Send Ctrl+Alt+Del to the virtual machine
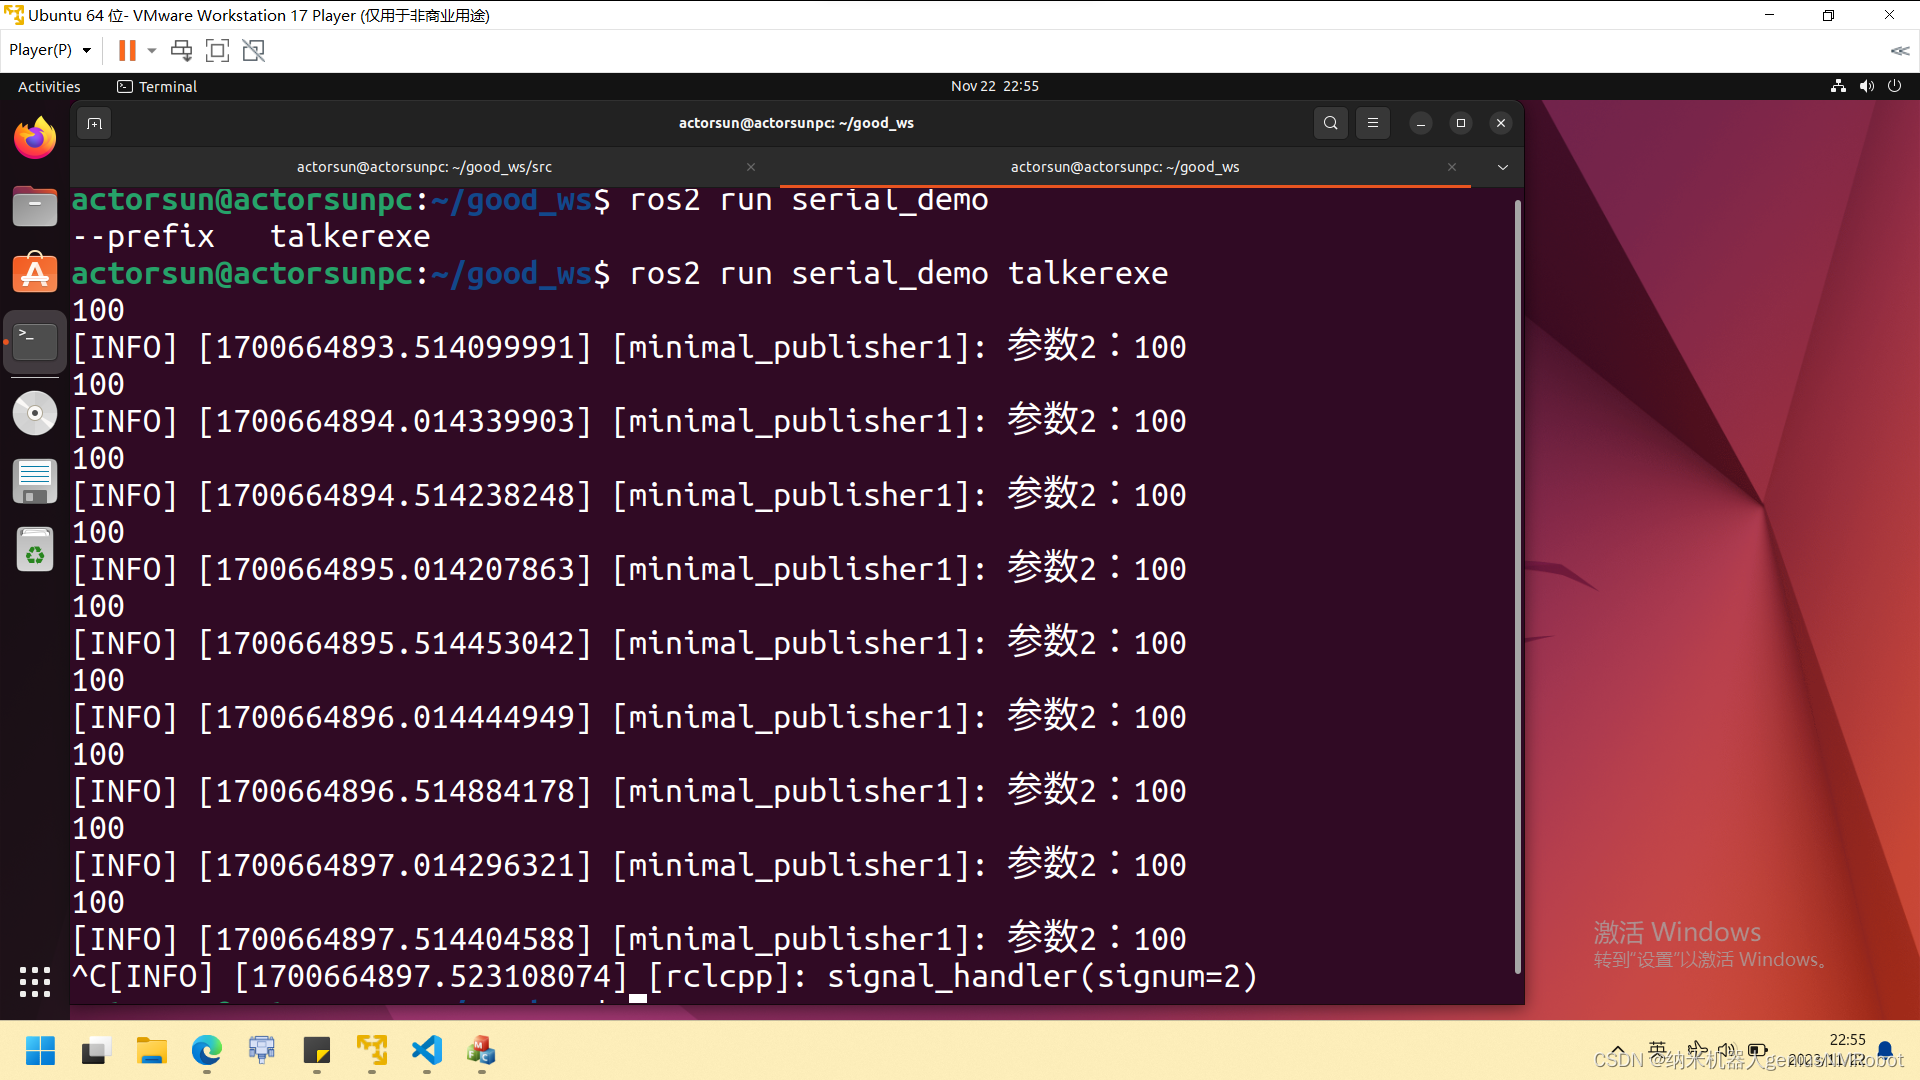Viewport: 1920px width, 1080px height. 181,50
